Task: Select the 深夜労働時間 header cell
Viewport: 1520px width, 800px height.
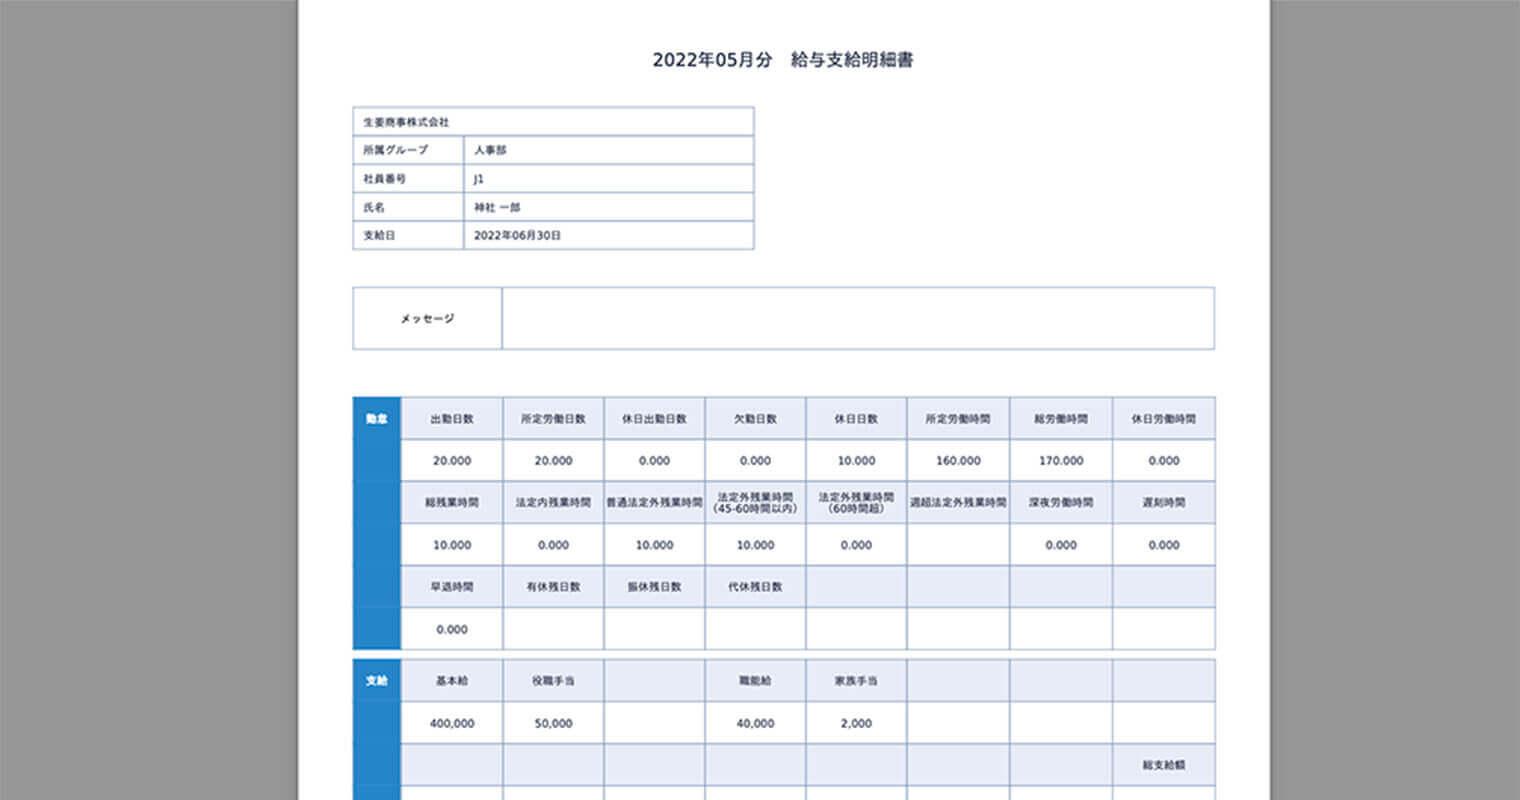Action: tap(1060, 503)
